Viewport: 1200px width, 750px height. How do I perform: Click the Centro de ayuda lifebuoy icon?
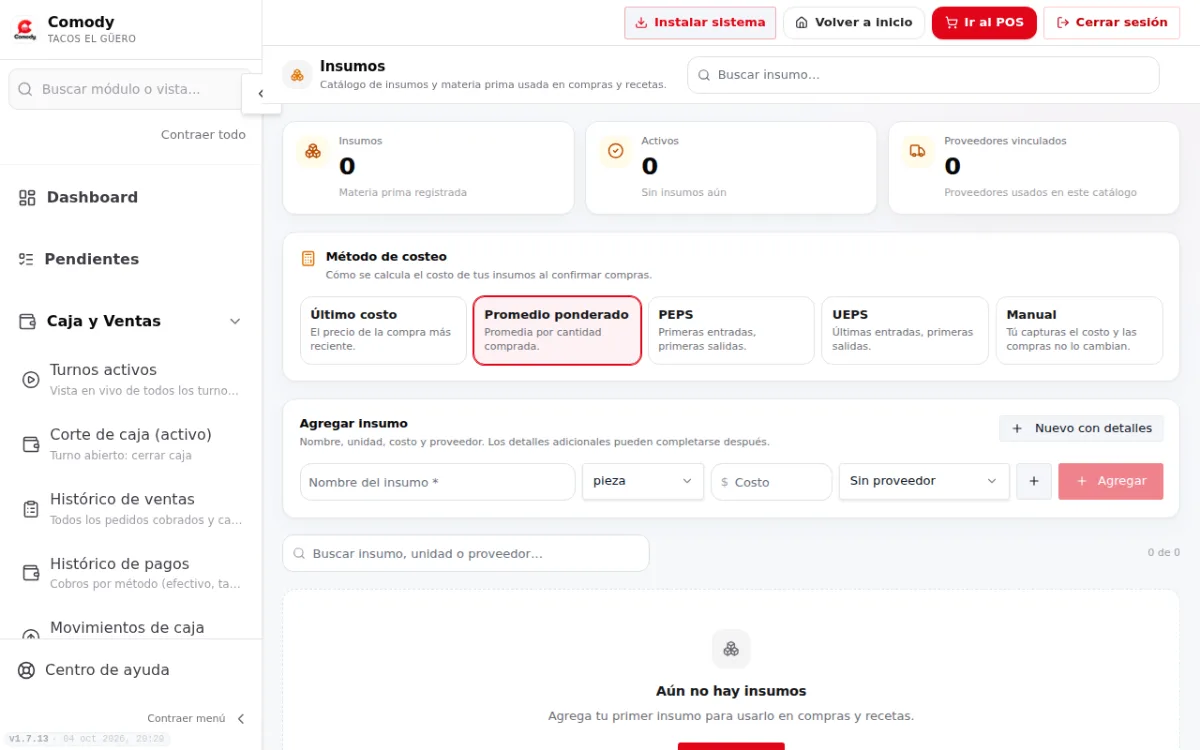click(27, 670)
